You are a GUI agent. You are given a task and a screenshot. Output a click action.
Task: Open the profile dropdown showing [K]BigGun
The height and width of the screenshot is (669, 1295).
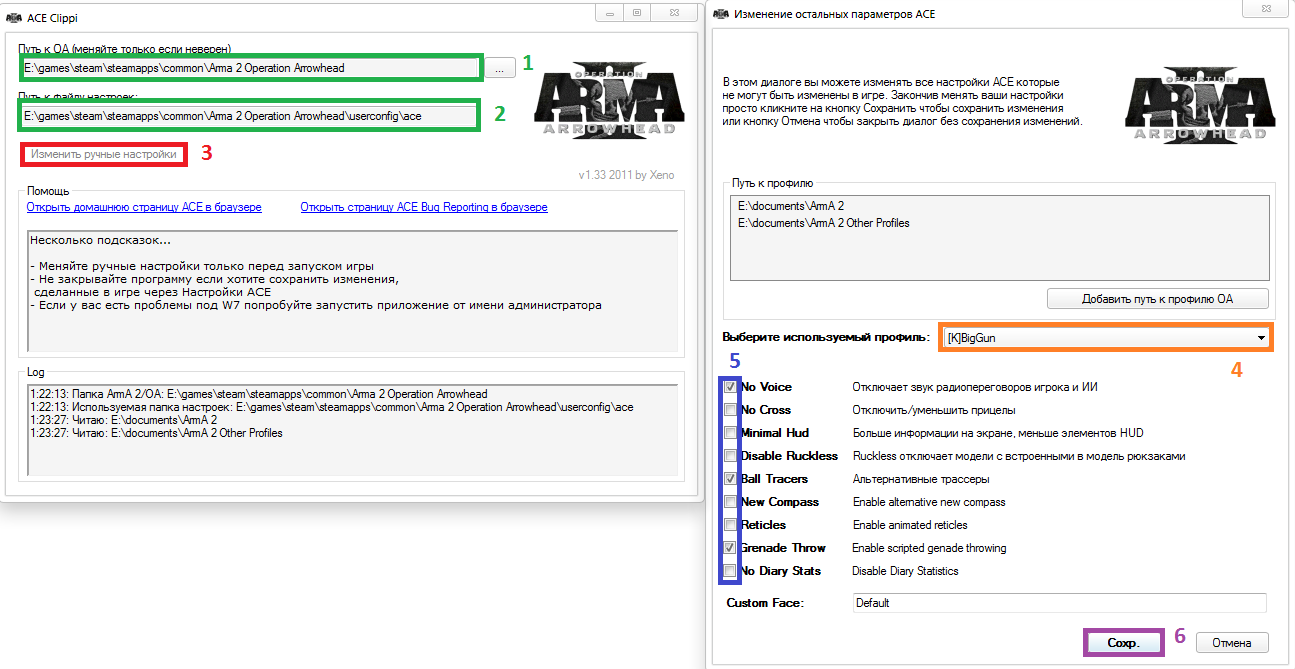[x=1106, y=338]
